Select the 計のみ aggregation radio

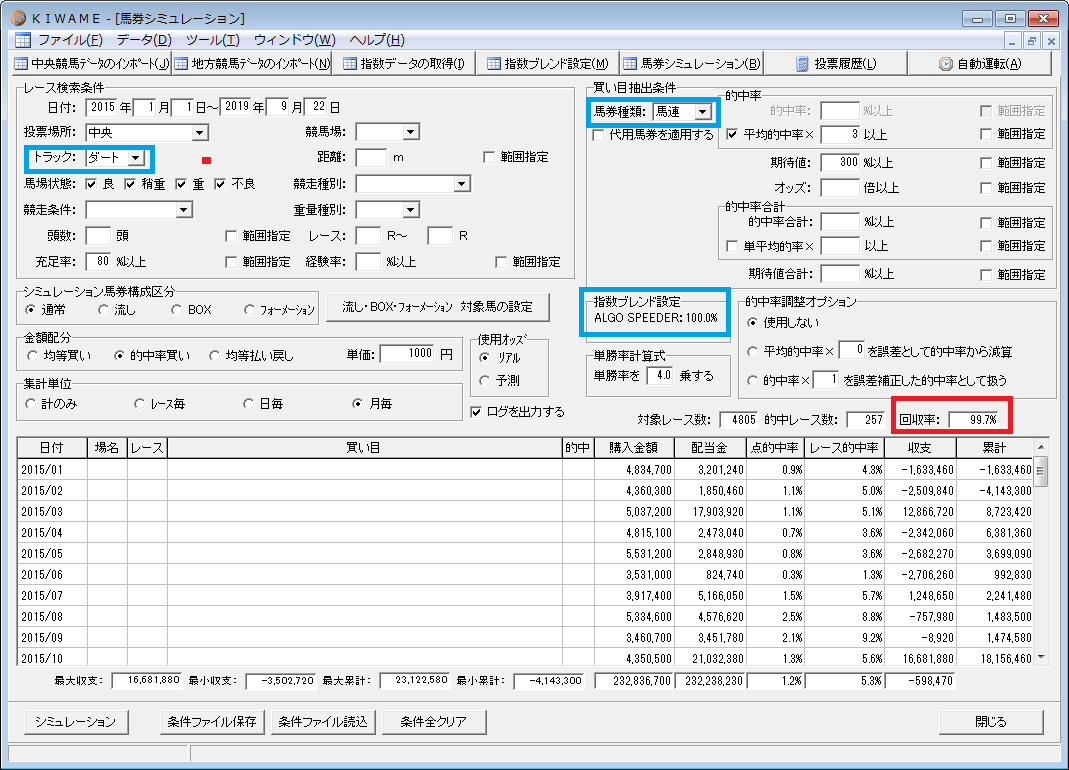[30, 404]
